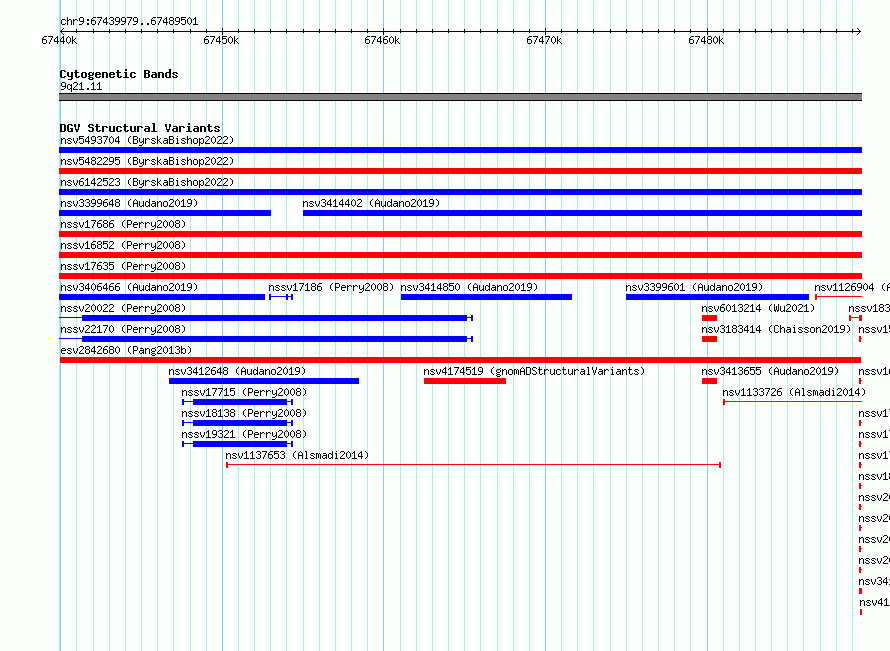Click the red bar under nssv16852
Screen dimensions: 890x651
coord(460,255)
